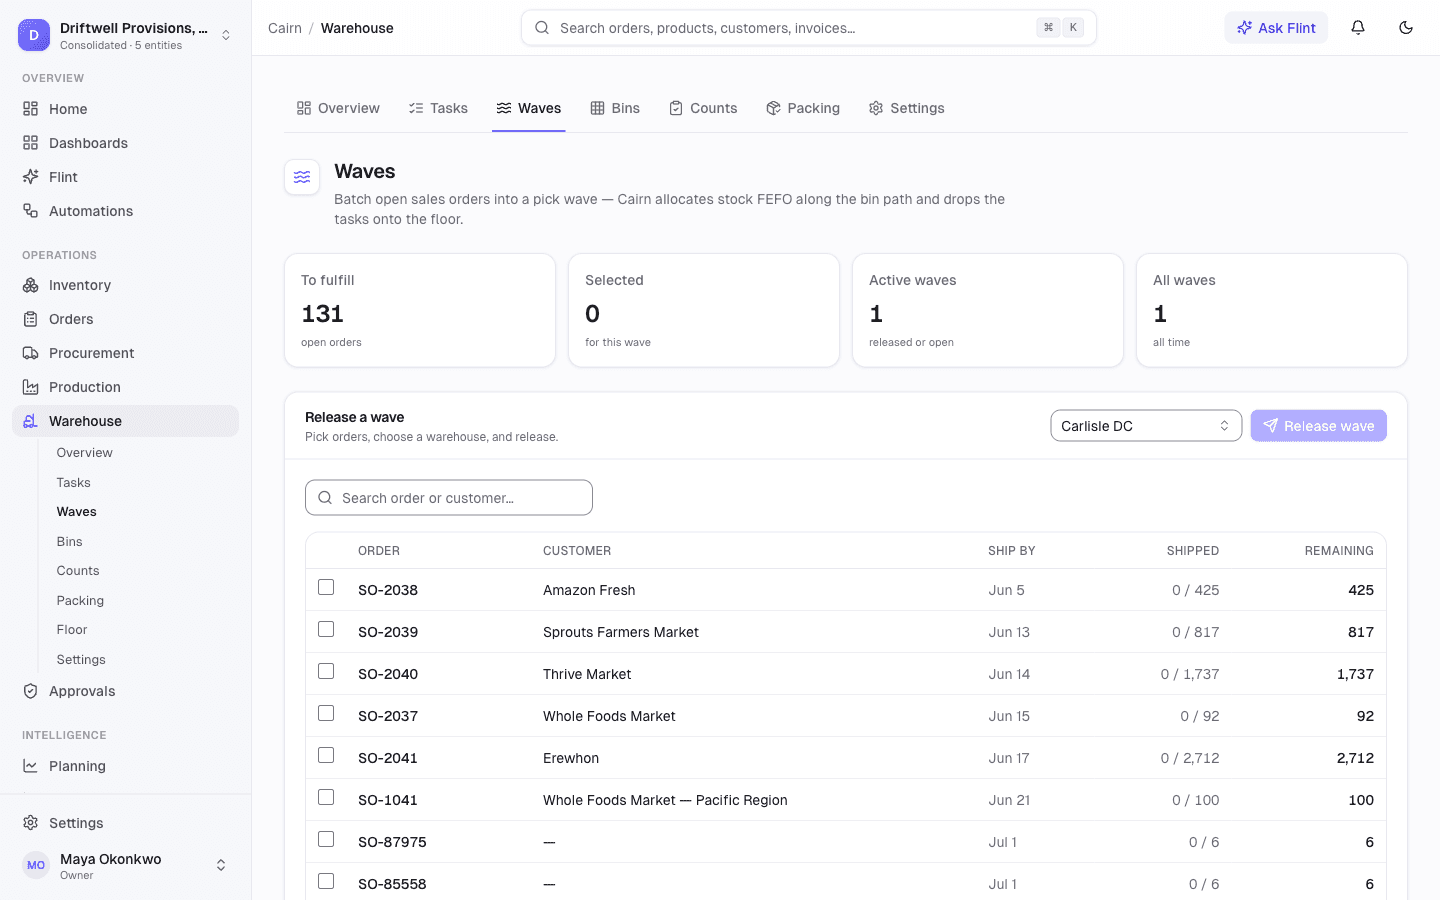Click the Overview tab grid icon
This screenshot has height=900, width=1440.
click(304, 108)
